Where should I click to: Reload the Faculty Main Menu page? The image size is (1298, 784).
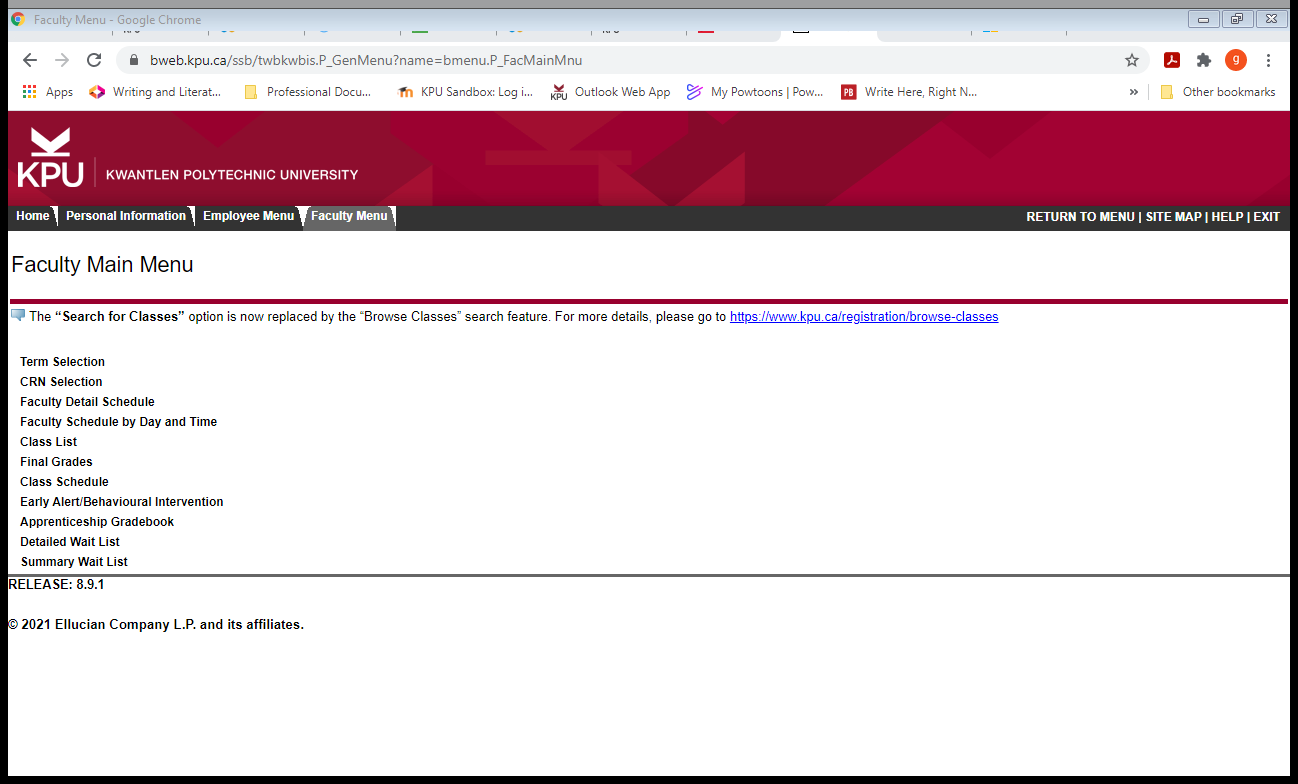pos(94,60)
